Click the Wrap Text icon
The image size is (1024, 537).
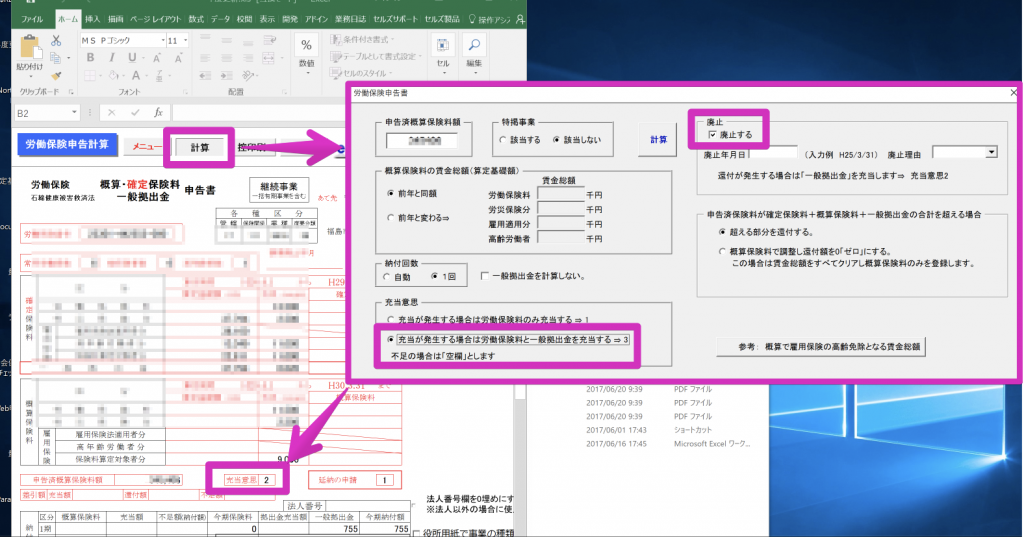(x=269, y=41)
